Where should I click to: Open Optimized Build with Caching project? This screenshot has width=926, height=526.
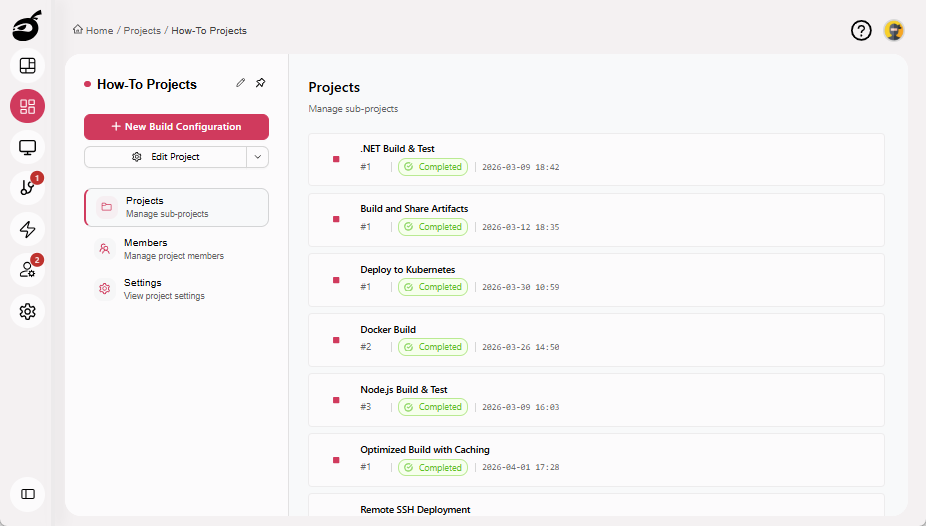(596, 460)
